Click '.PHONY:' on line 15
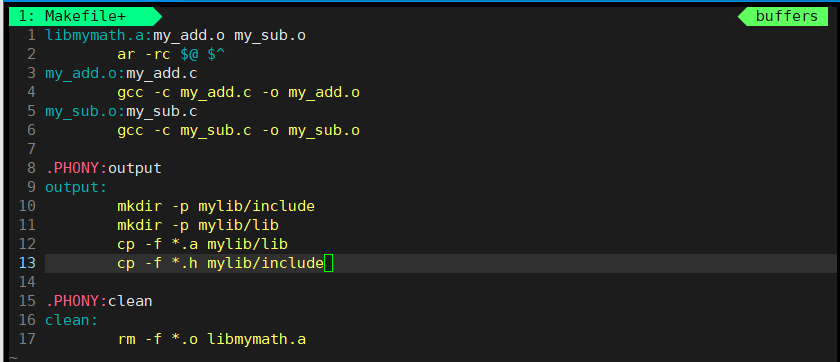The width and height of the screenshot is (840, 362). (x=77, y=301)
